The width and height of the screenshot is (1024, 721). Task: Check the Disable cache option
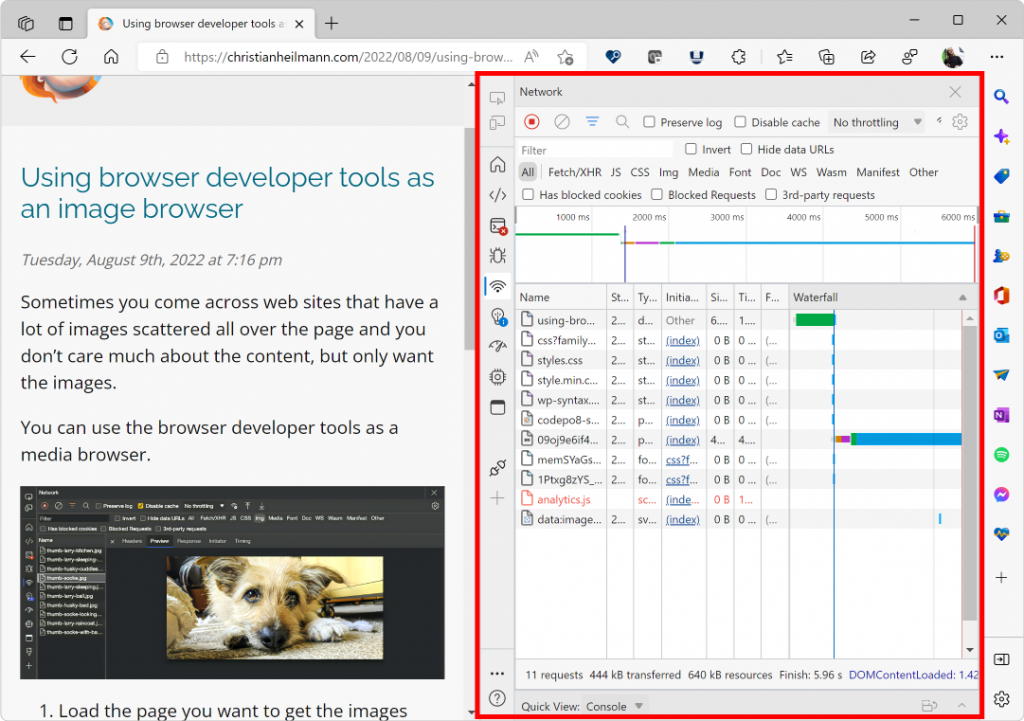pyautogui.click(x=740, y=122)
